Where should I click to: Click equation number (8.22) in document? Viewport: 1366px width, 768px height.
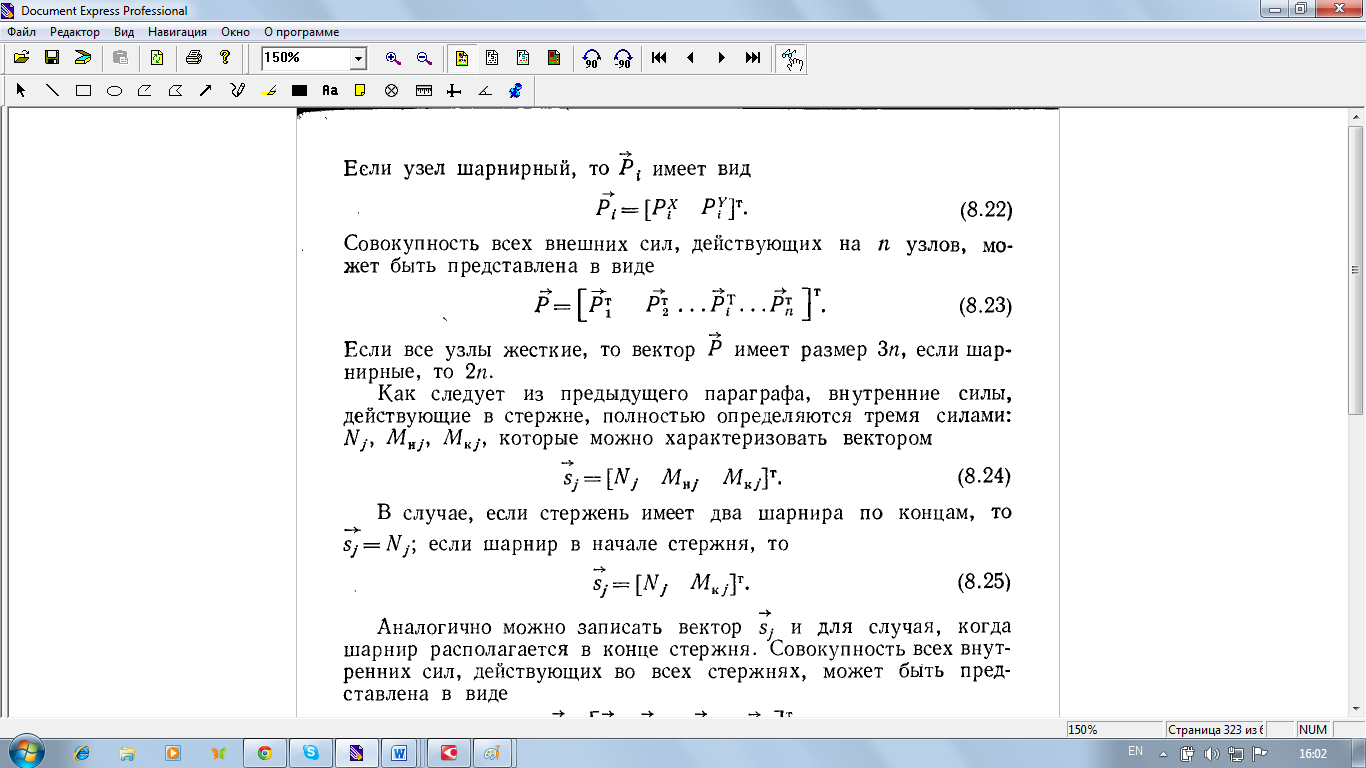coord(985,211)
